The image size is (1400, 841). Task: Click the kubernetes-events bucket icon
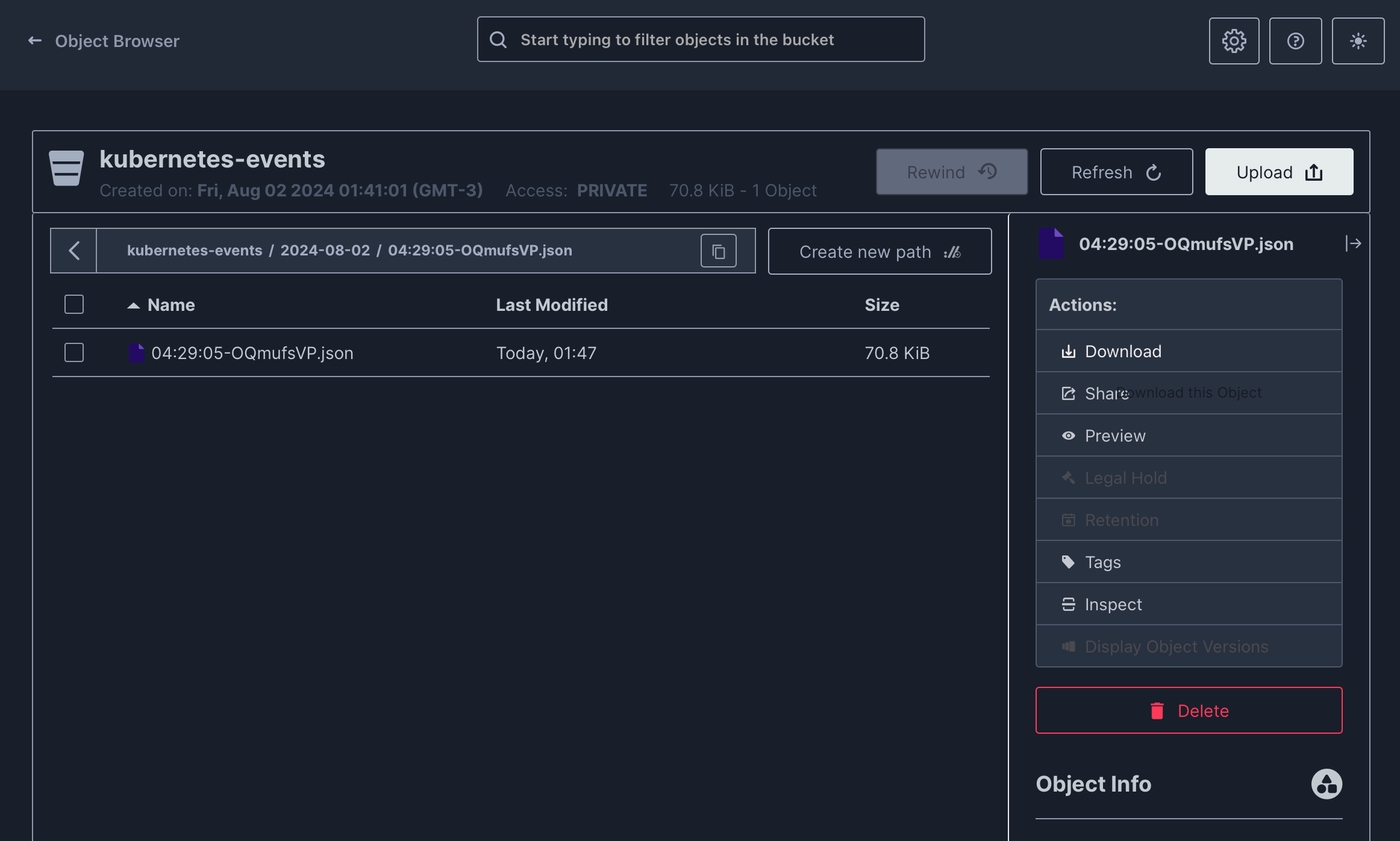67,168
